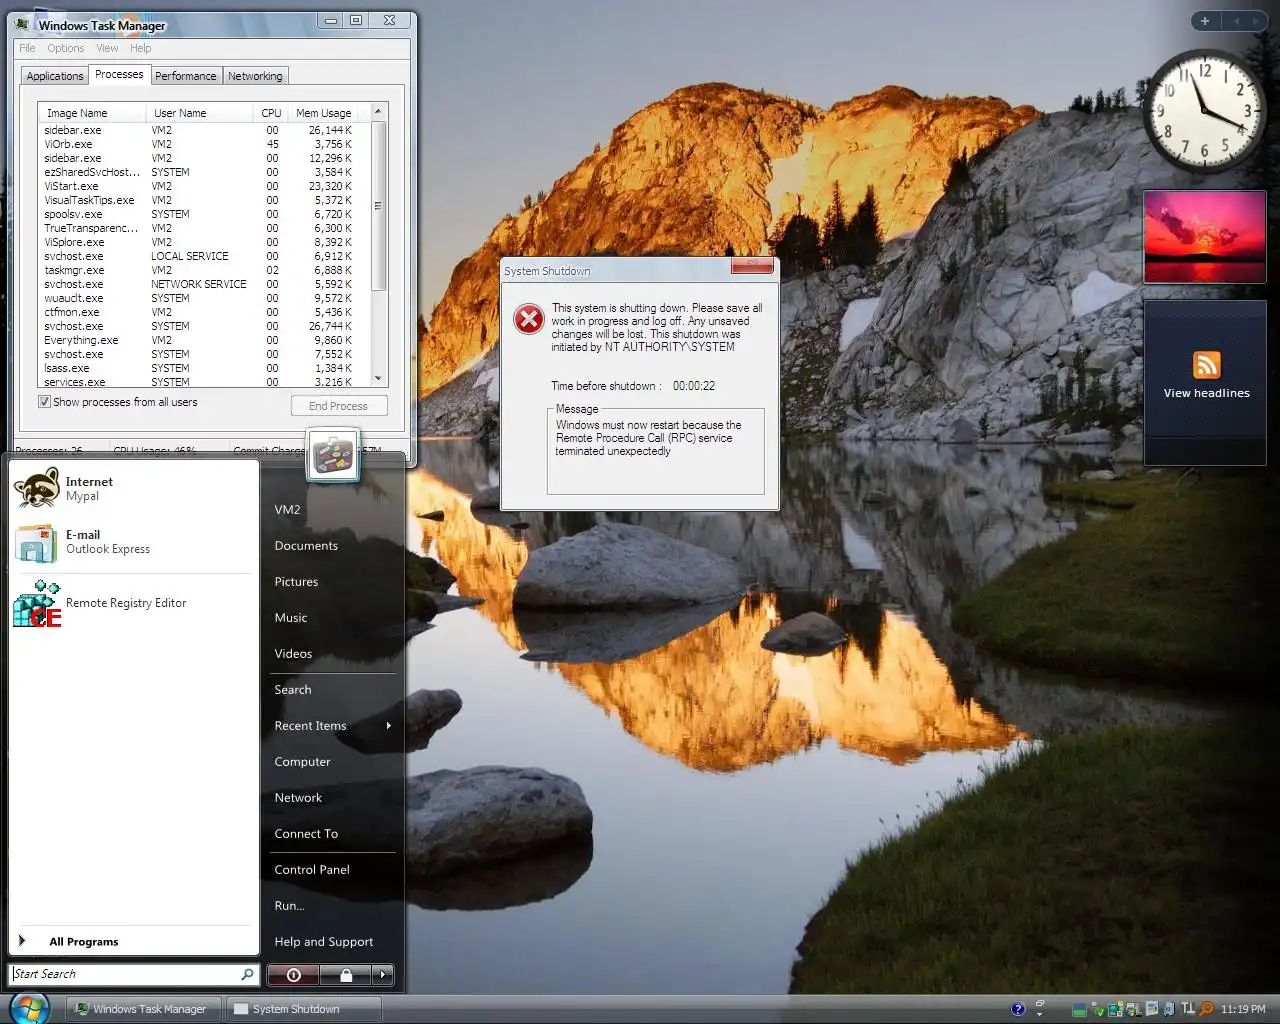Open the Help menu in Task Manager

[140, 48]
